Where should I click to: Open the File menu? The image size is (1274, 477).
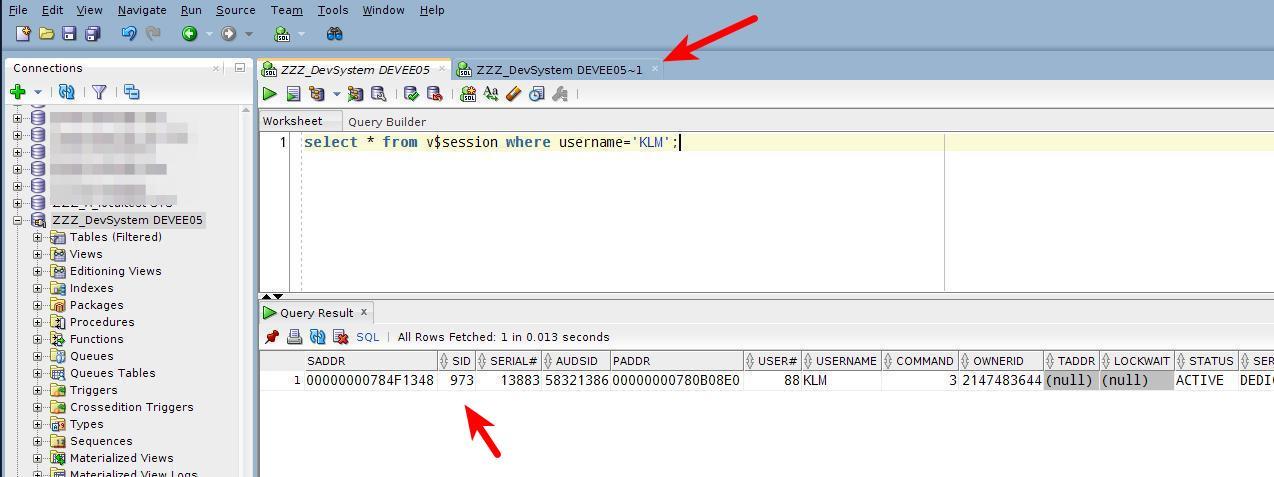pos(18,10)
